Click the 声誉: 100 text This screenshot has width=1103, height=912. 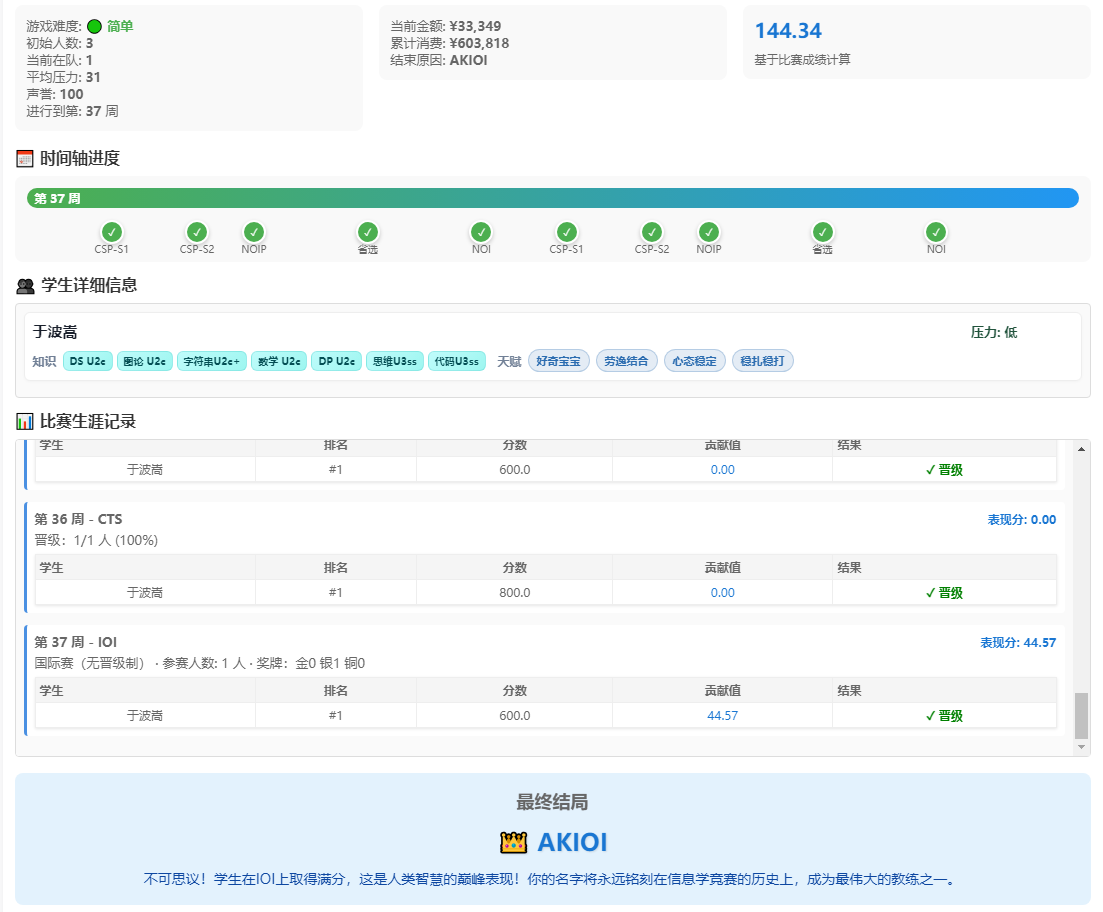[x=55, y=94]
